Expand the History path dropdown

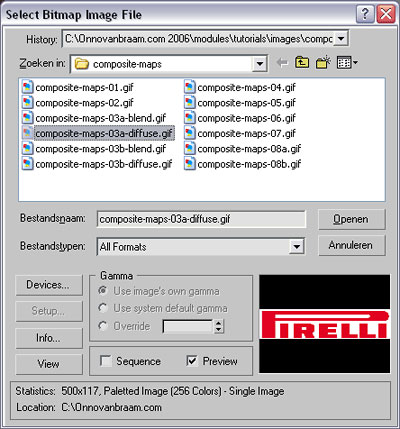coord(341,39)
